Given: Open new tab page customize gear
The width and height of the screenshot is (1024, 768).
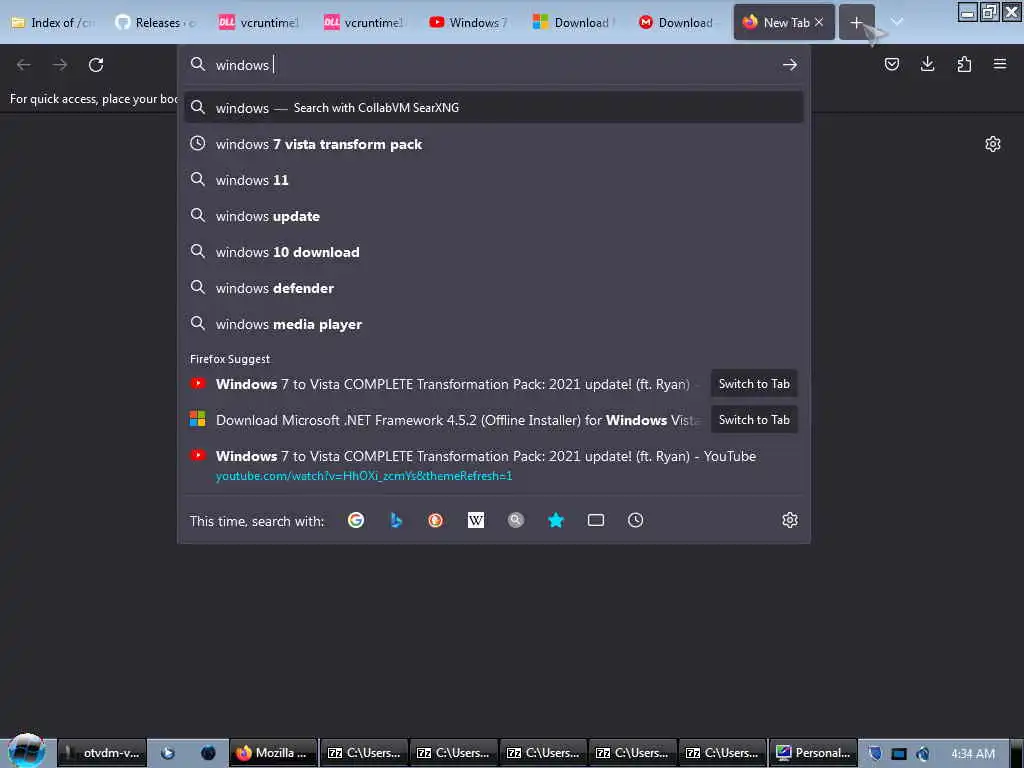Looking at the screenshot, I should point(993,144).
